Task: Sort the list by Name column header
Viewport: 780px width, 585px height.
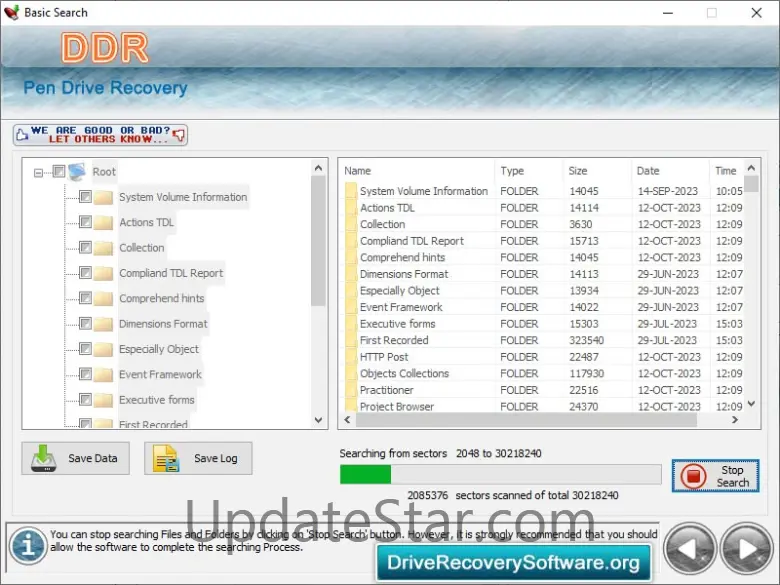Action: (417, 171)
